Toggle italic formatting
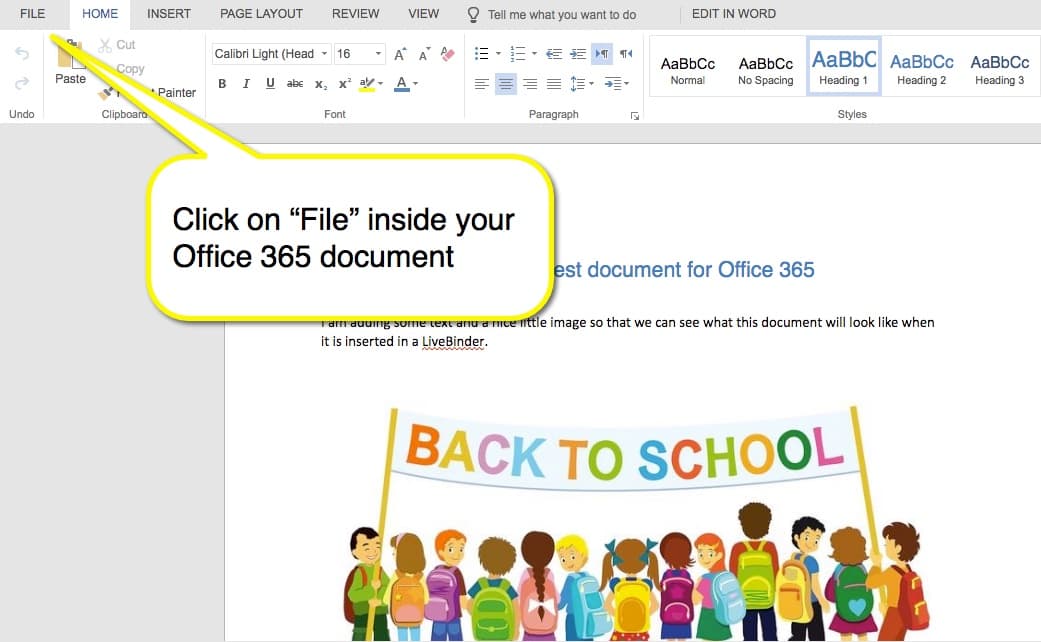Viewport: 1041px width, 642px height. coord(246,84)
